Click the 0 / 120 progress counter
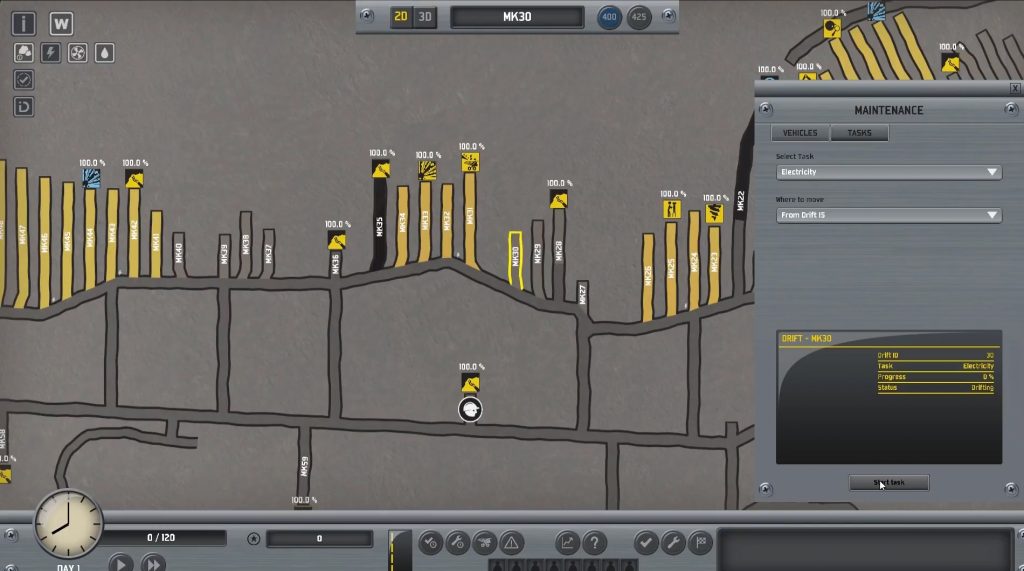 point(161,538)
